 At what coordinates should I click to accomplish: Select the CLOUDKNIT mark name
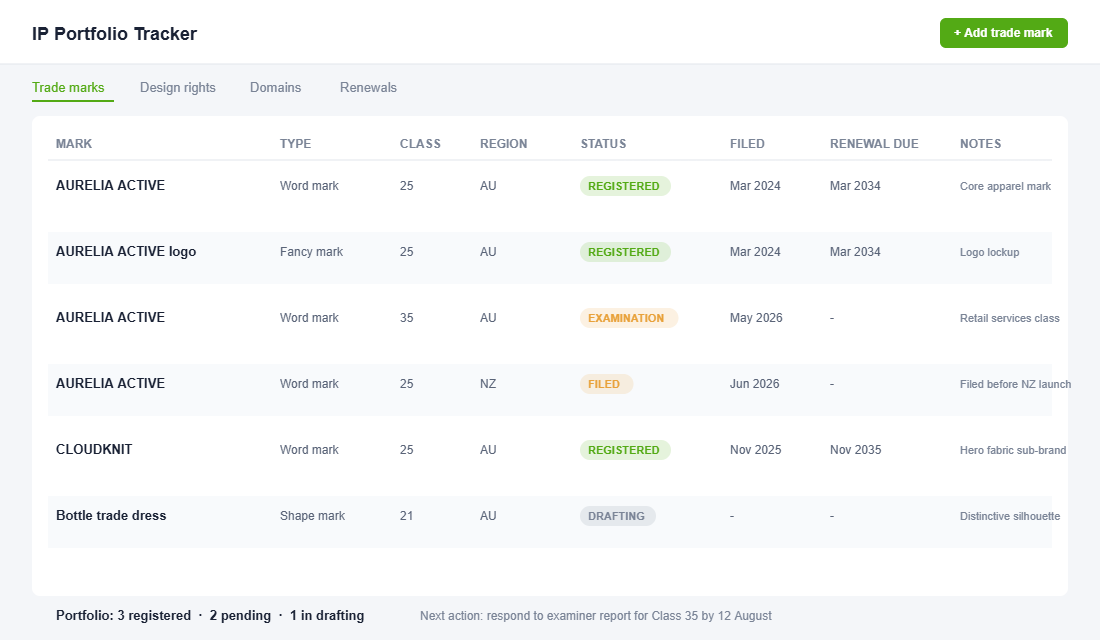pos(94,449)
